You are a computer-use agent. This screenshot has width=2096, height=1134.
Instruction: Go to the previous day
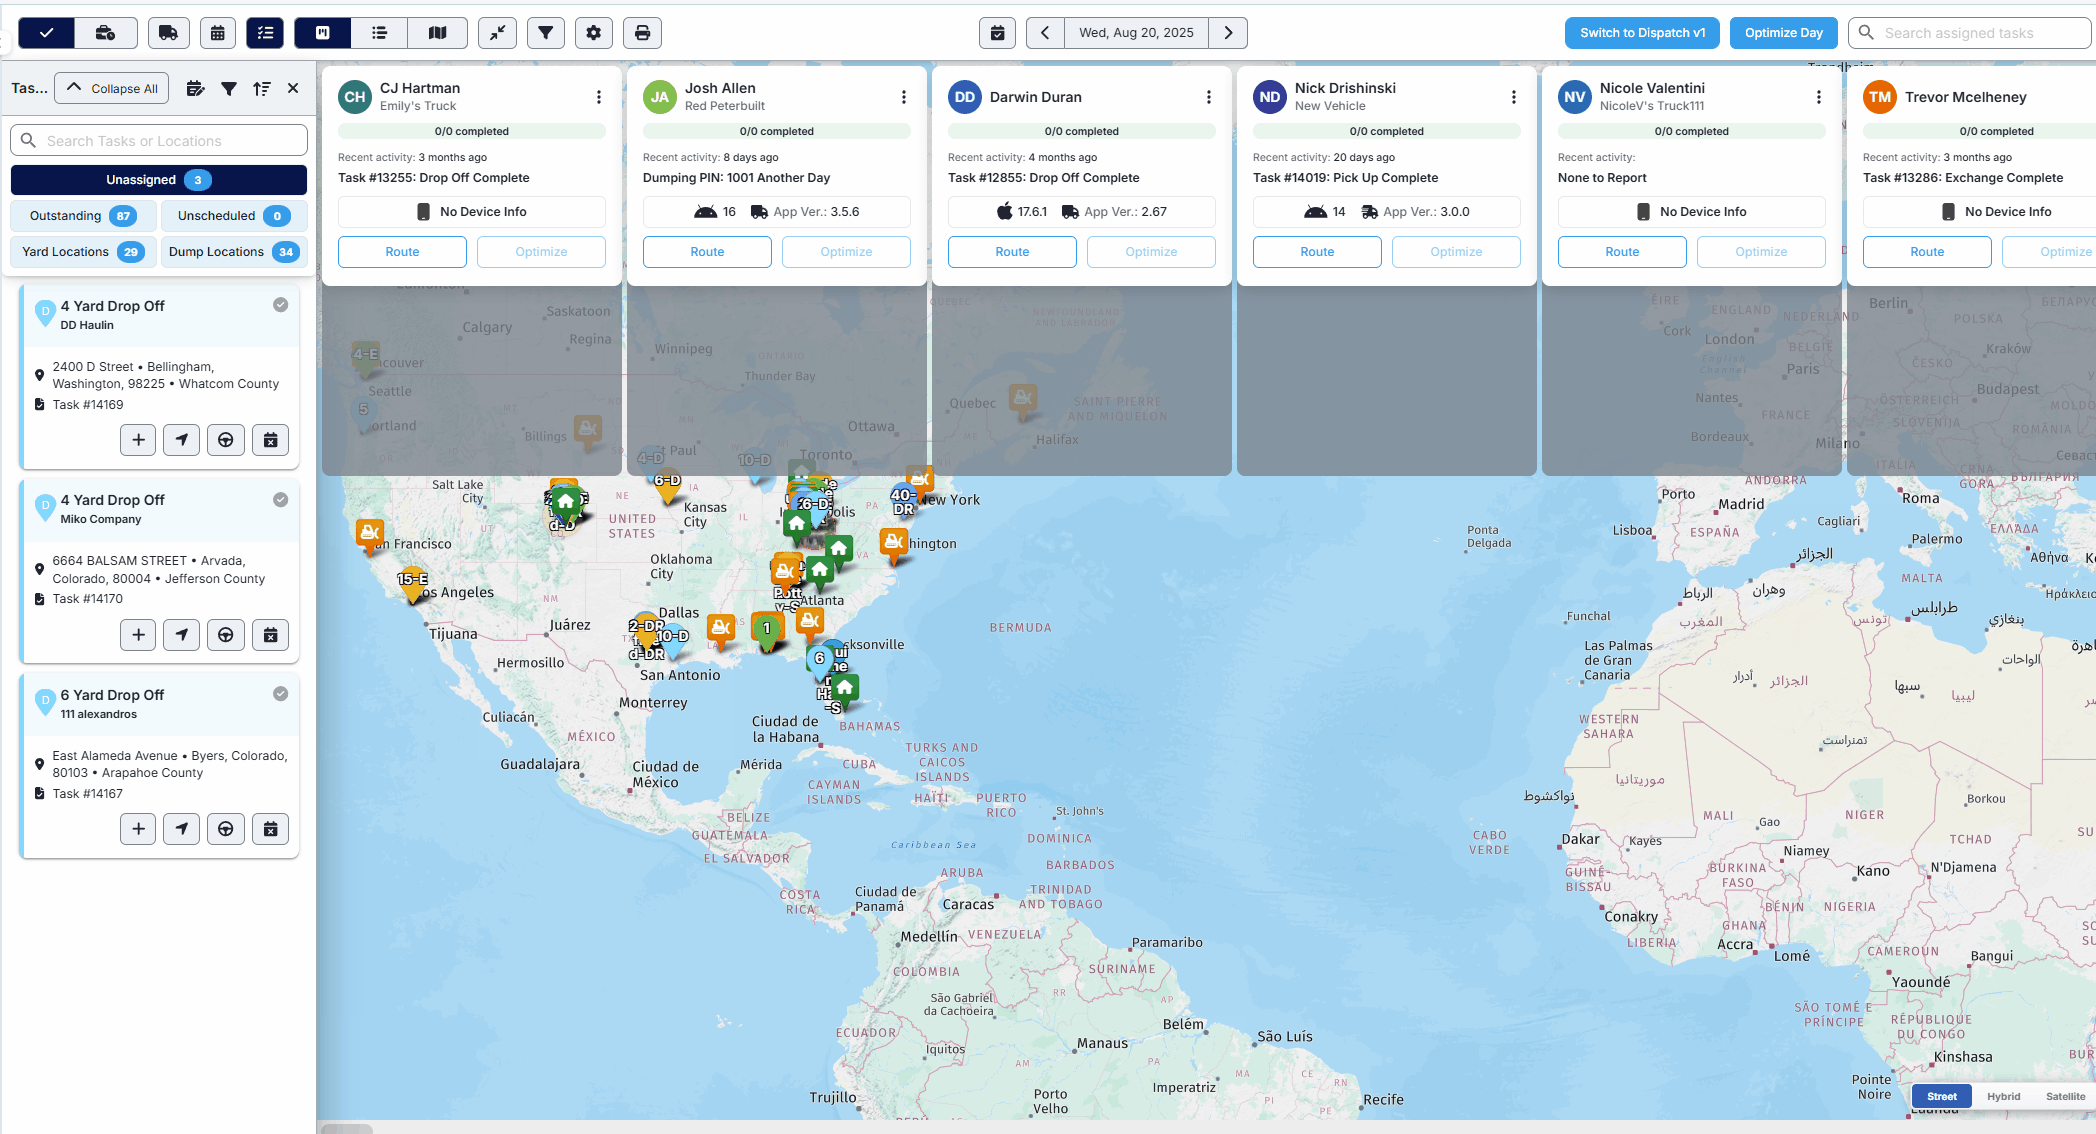1045,33
